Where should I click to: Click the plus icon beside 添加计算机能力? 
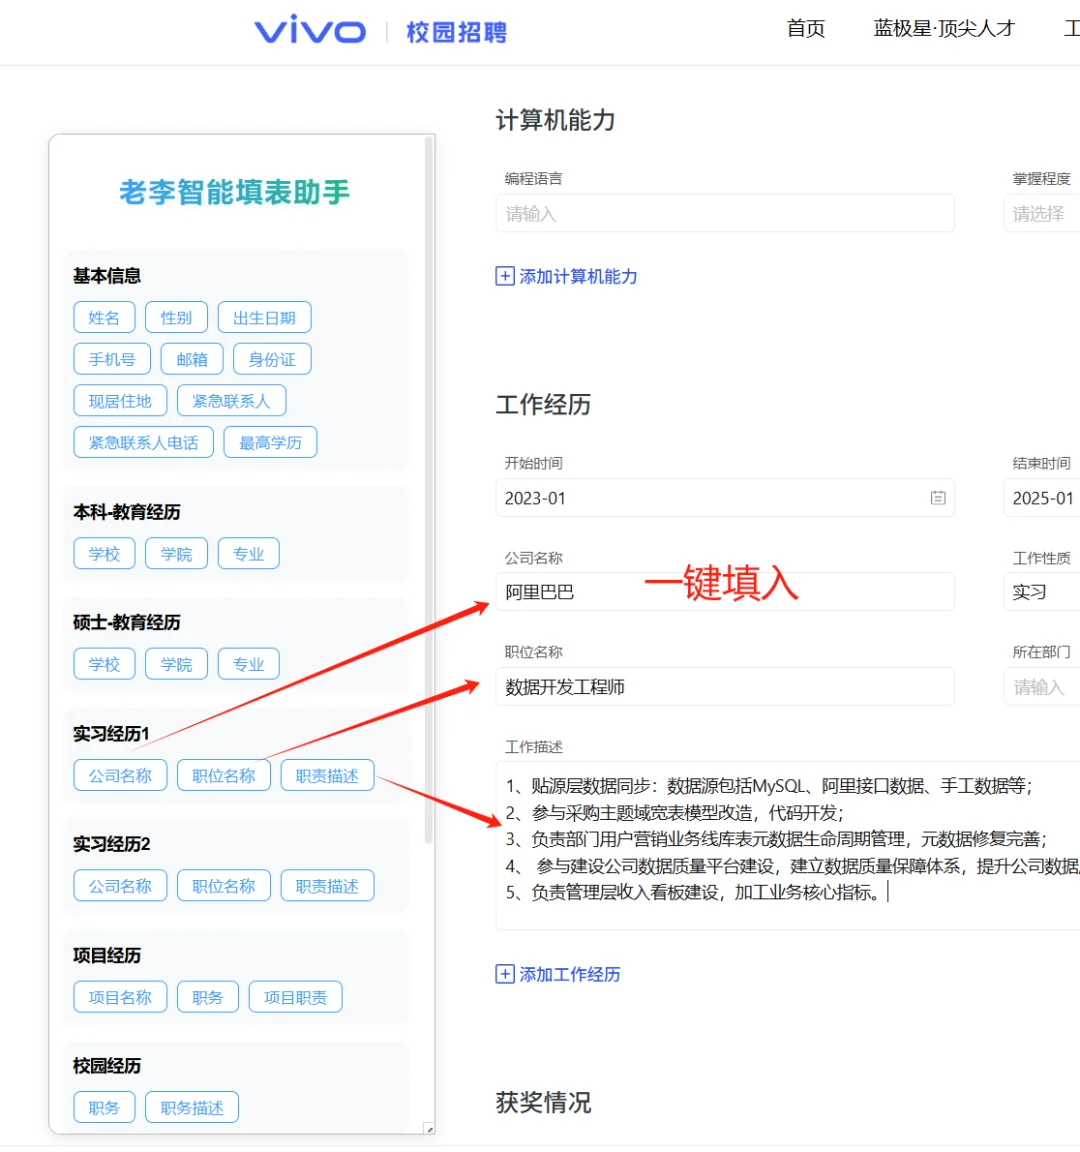[505, 275]
